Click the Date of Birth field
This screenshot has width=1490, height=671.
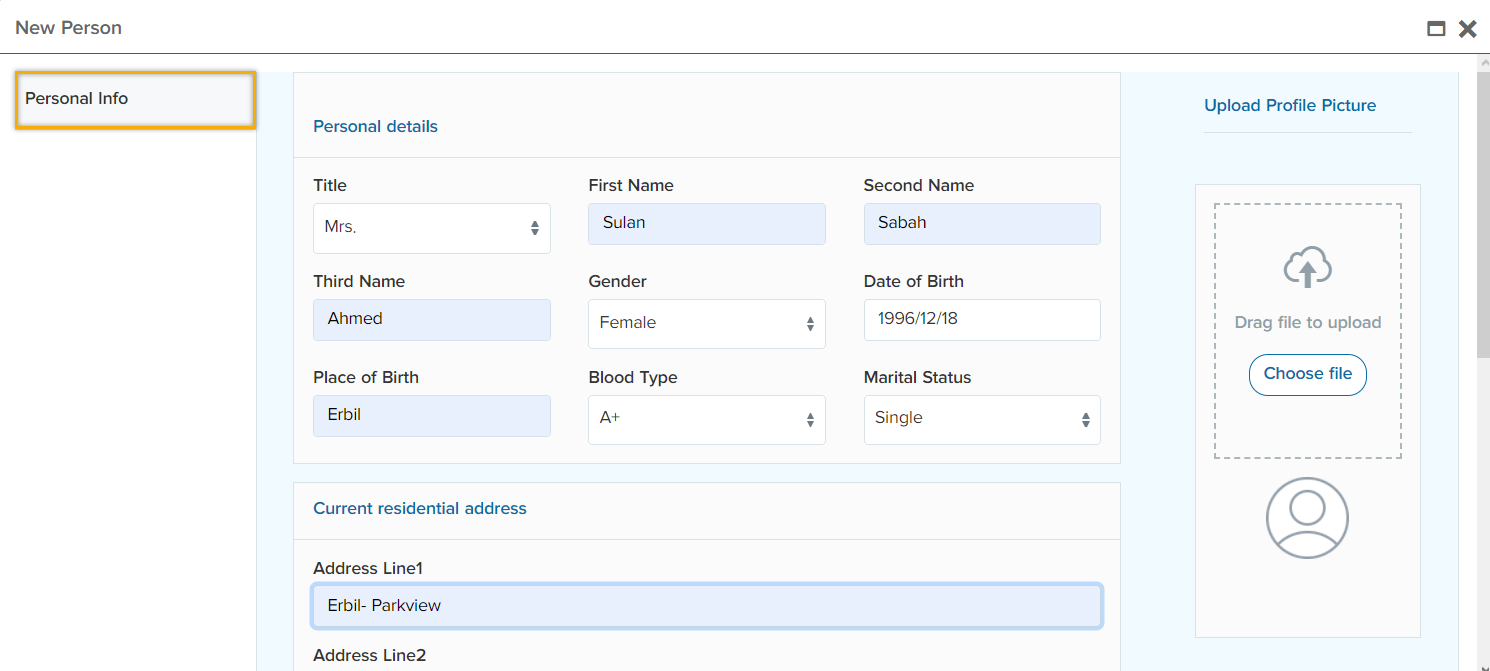point(981,320)
